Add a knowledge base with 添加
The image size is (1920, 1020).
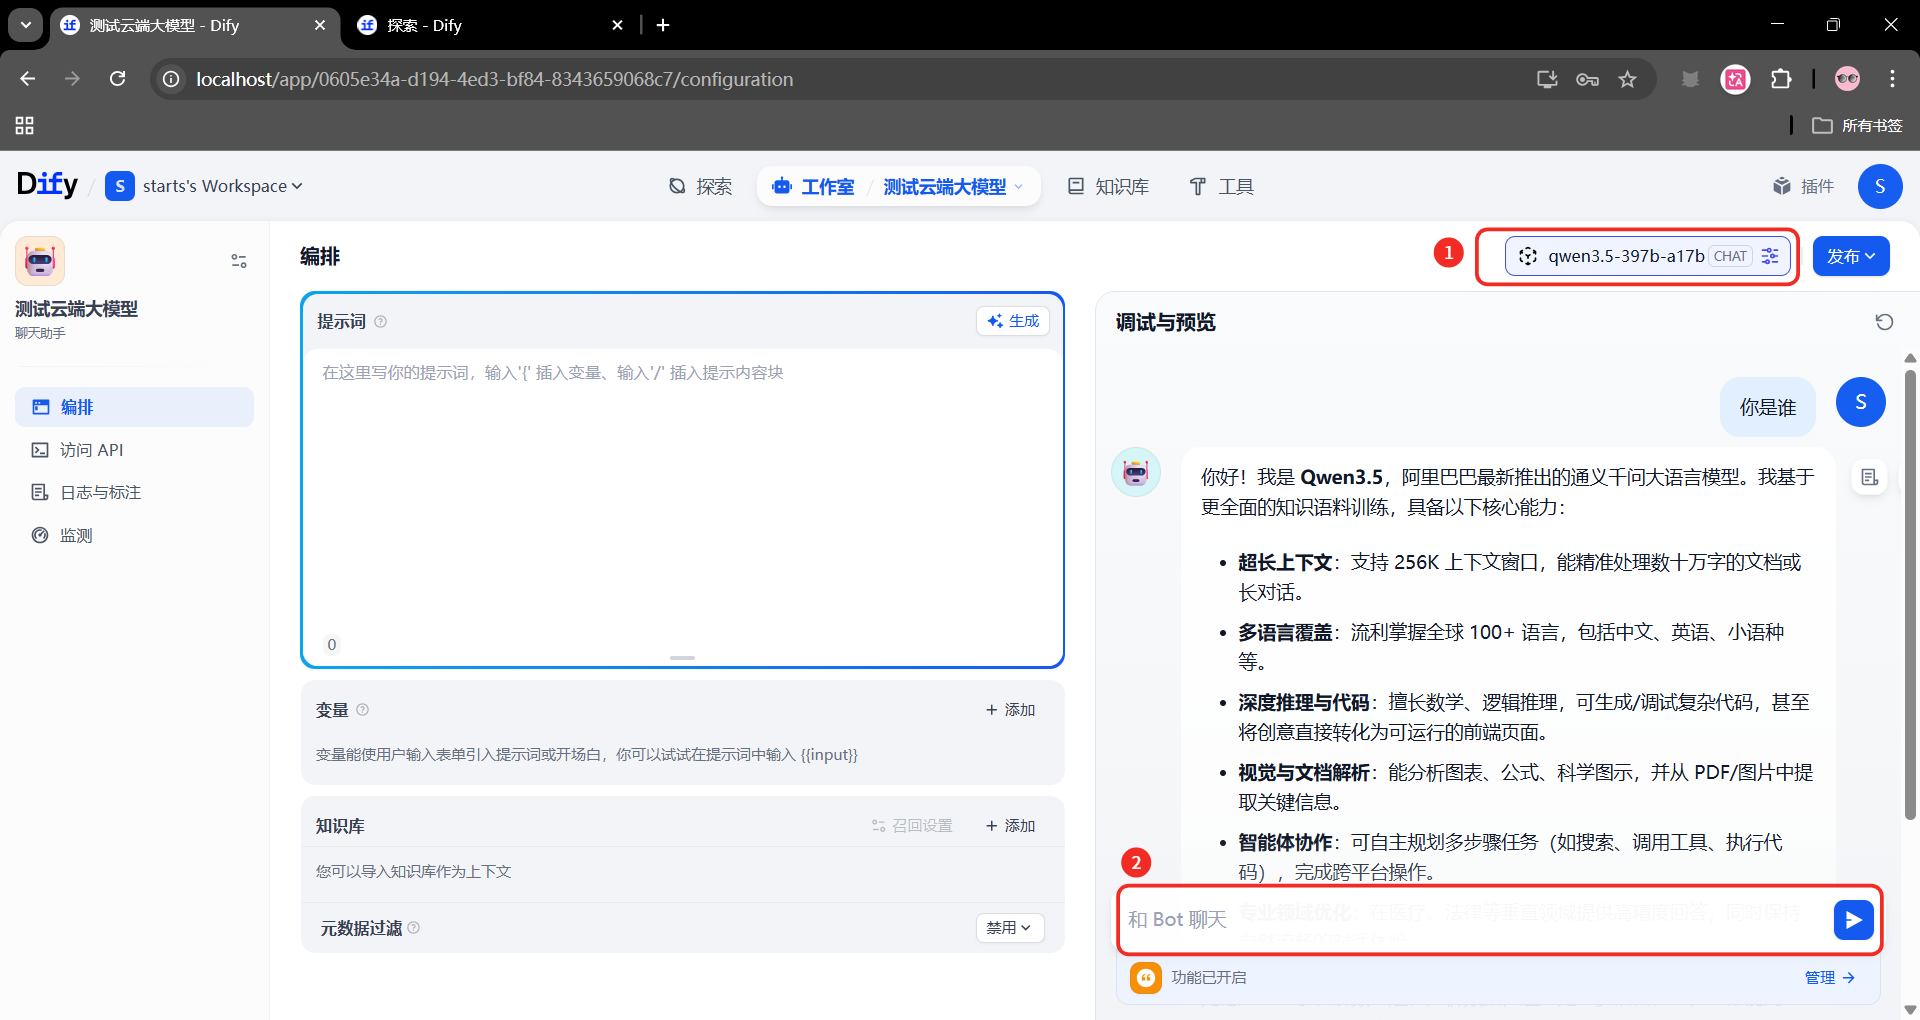tap(1010, 826)
